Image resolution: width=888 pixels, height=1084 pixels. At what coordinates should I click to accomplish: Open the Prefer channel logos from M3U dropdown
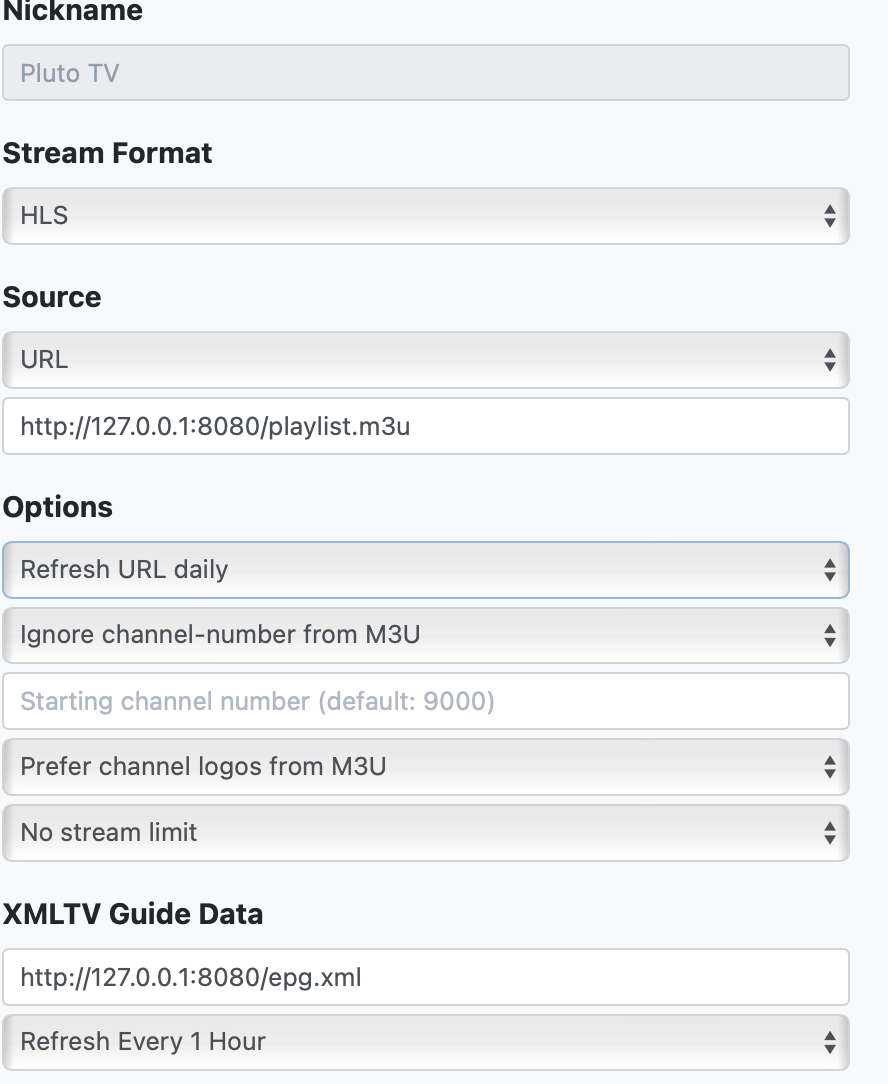coord(425,767)
